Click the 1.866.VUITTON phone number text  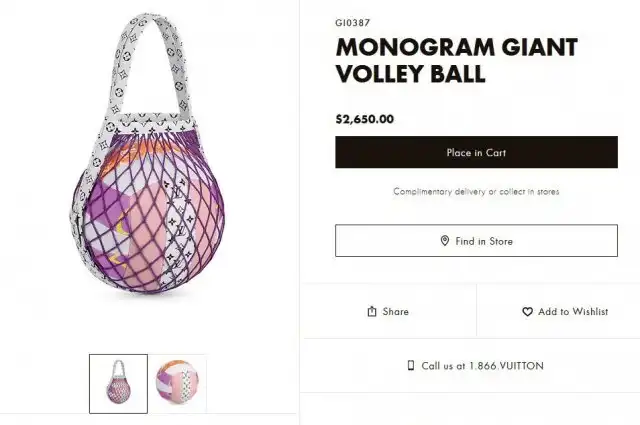tap(507, 365)
